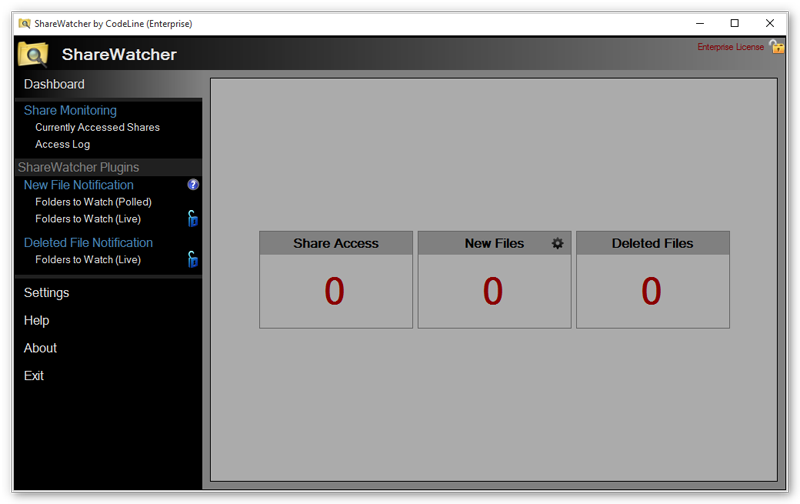Click the lock icon beside Deleted File Folders to Watch (Live)
This screenshot has width=800, height=504.
192,259
